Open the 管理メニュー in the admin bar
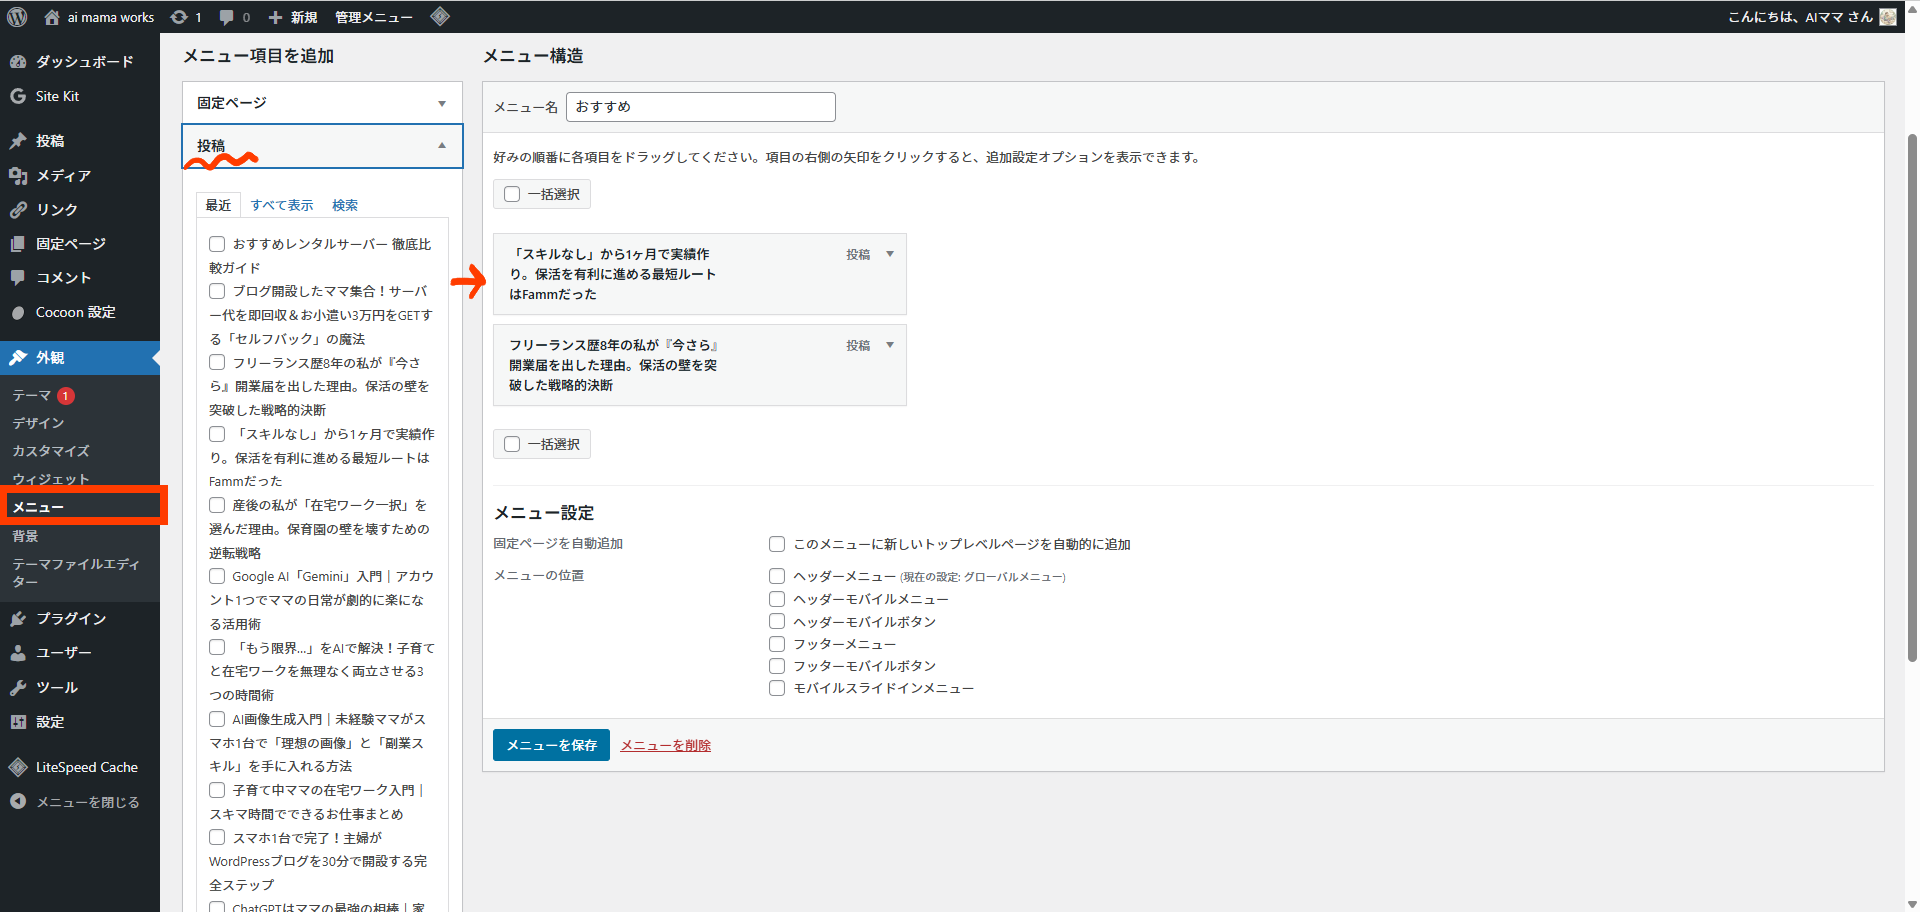 [373, 16]
